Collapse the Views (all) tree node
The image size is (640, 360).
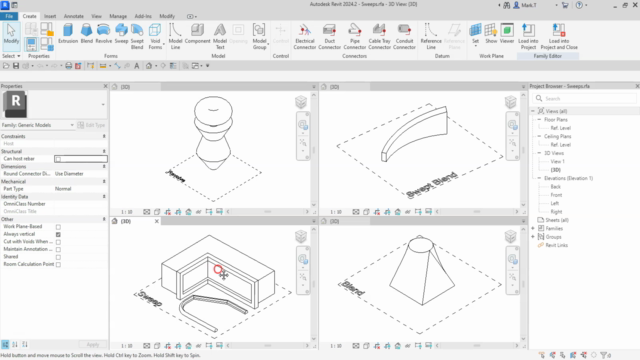[x=533, y=111]
